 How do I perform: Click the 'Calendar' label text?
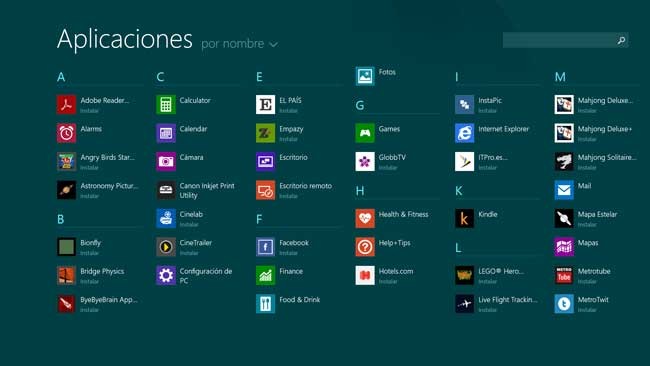tap(193, 129)
